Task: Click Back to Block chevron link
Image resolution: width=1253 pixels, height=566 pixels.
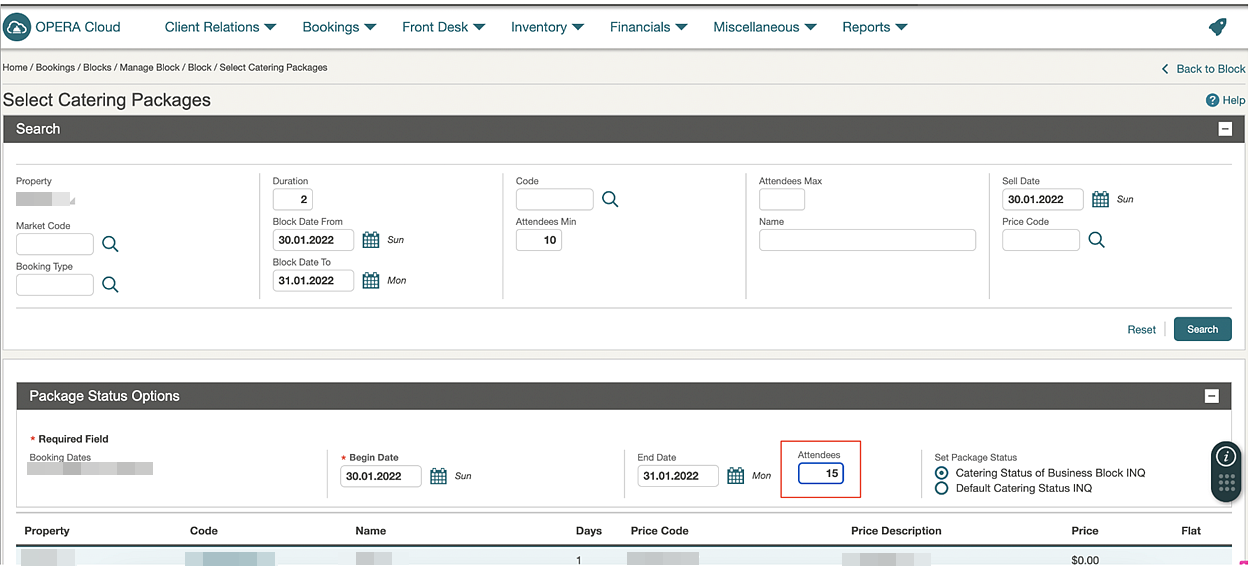Action: (1203, 69)
